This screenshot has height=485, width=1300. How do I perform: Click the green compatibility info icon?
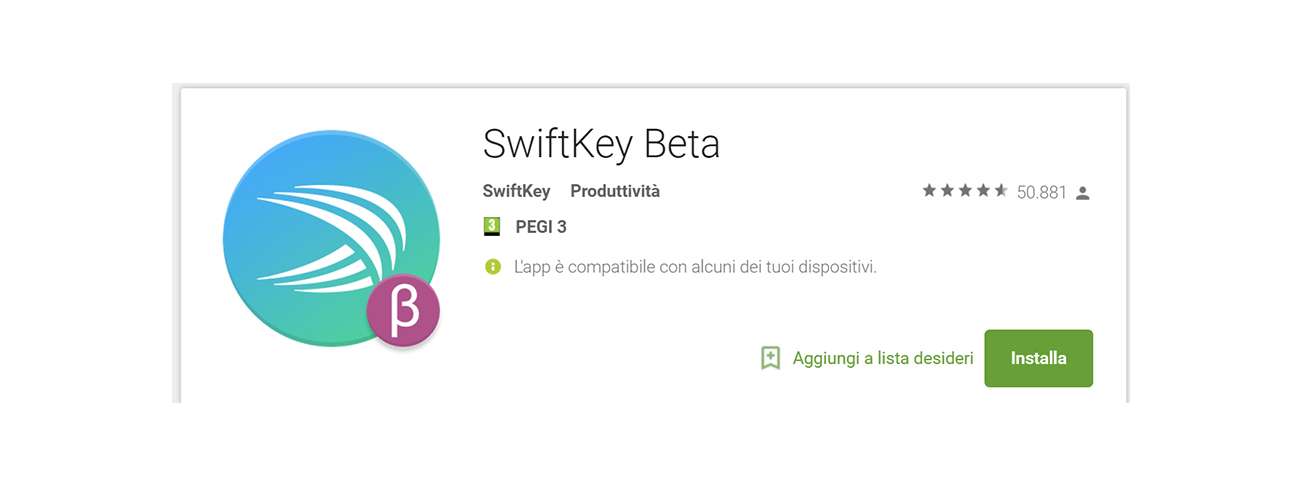492,267
